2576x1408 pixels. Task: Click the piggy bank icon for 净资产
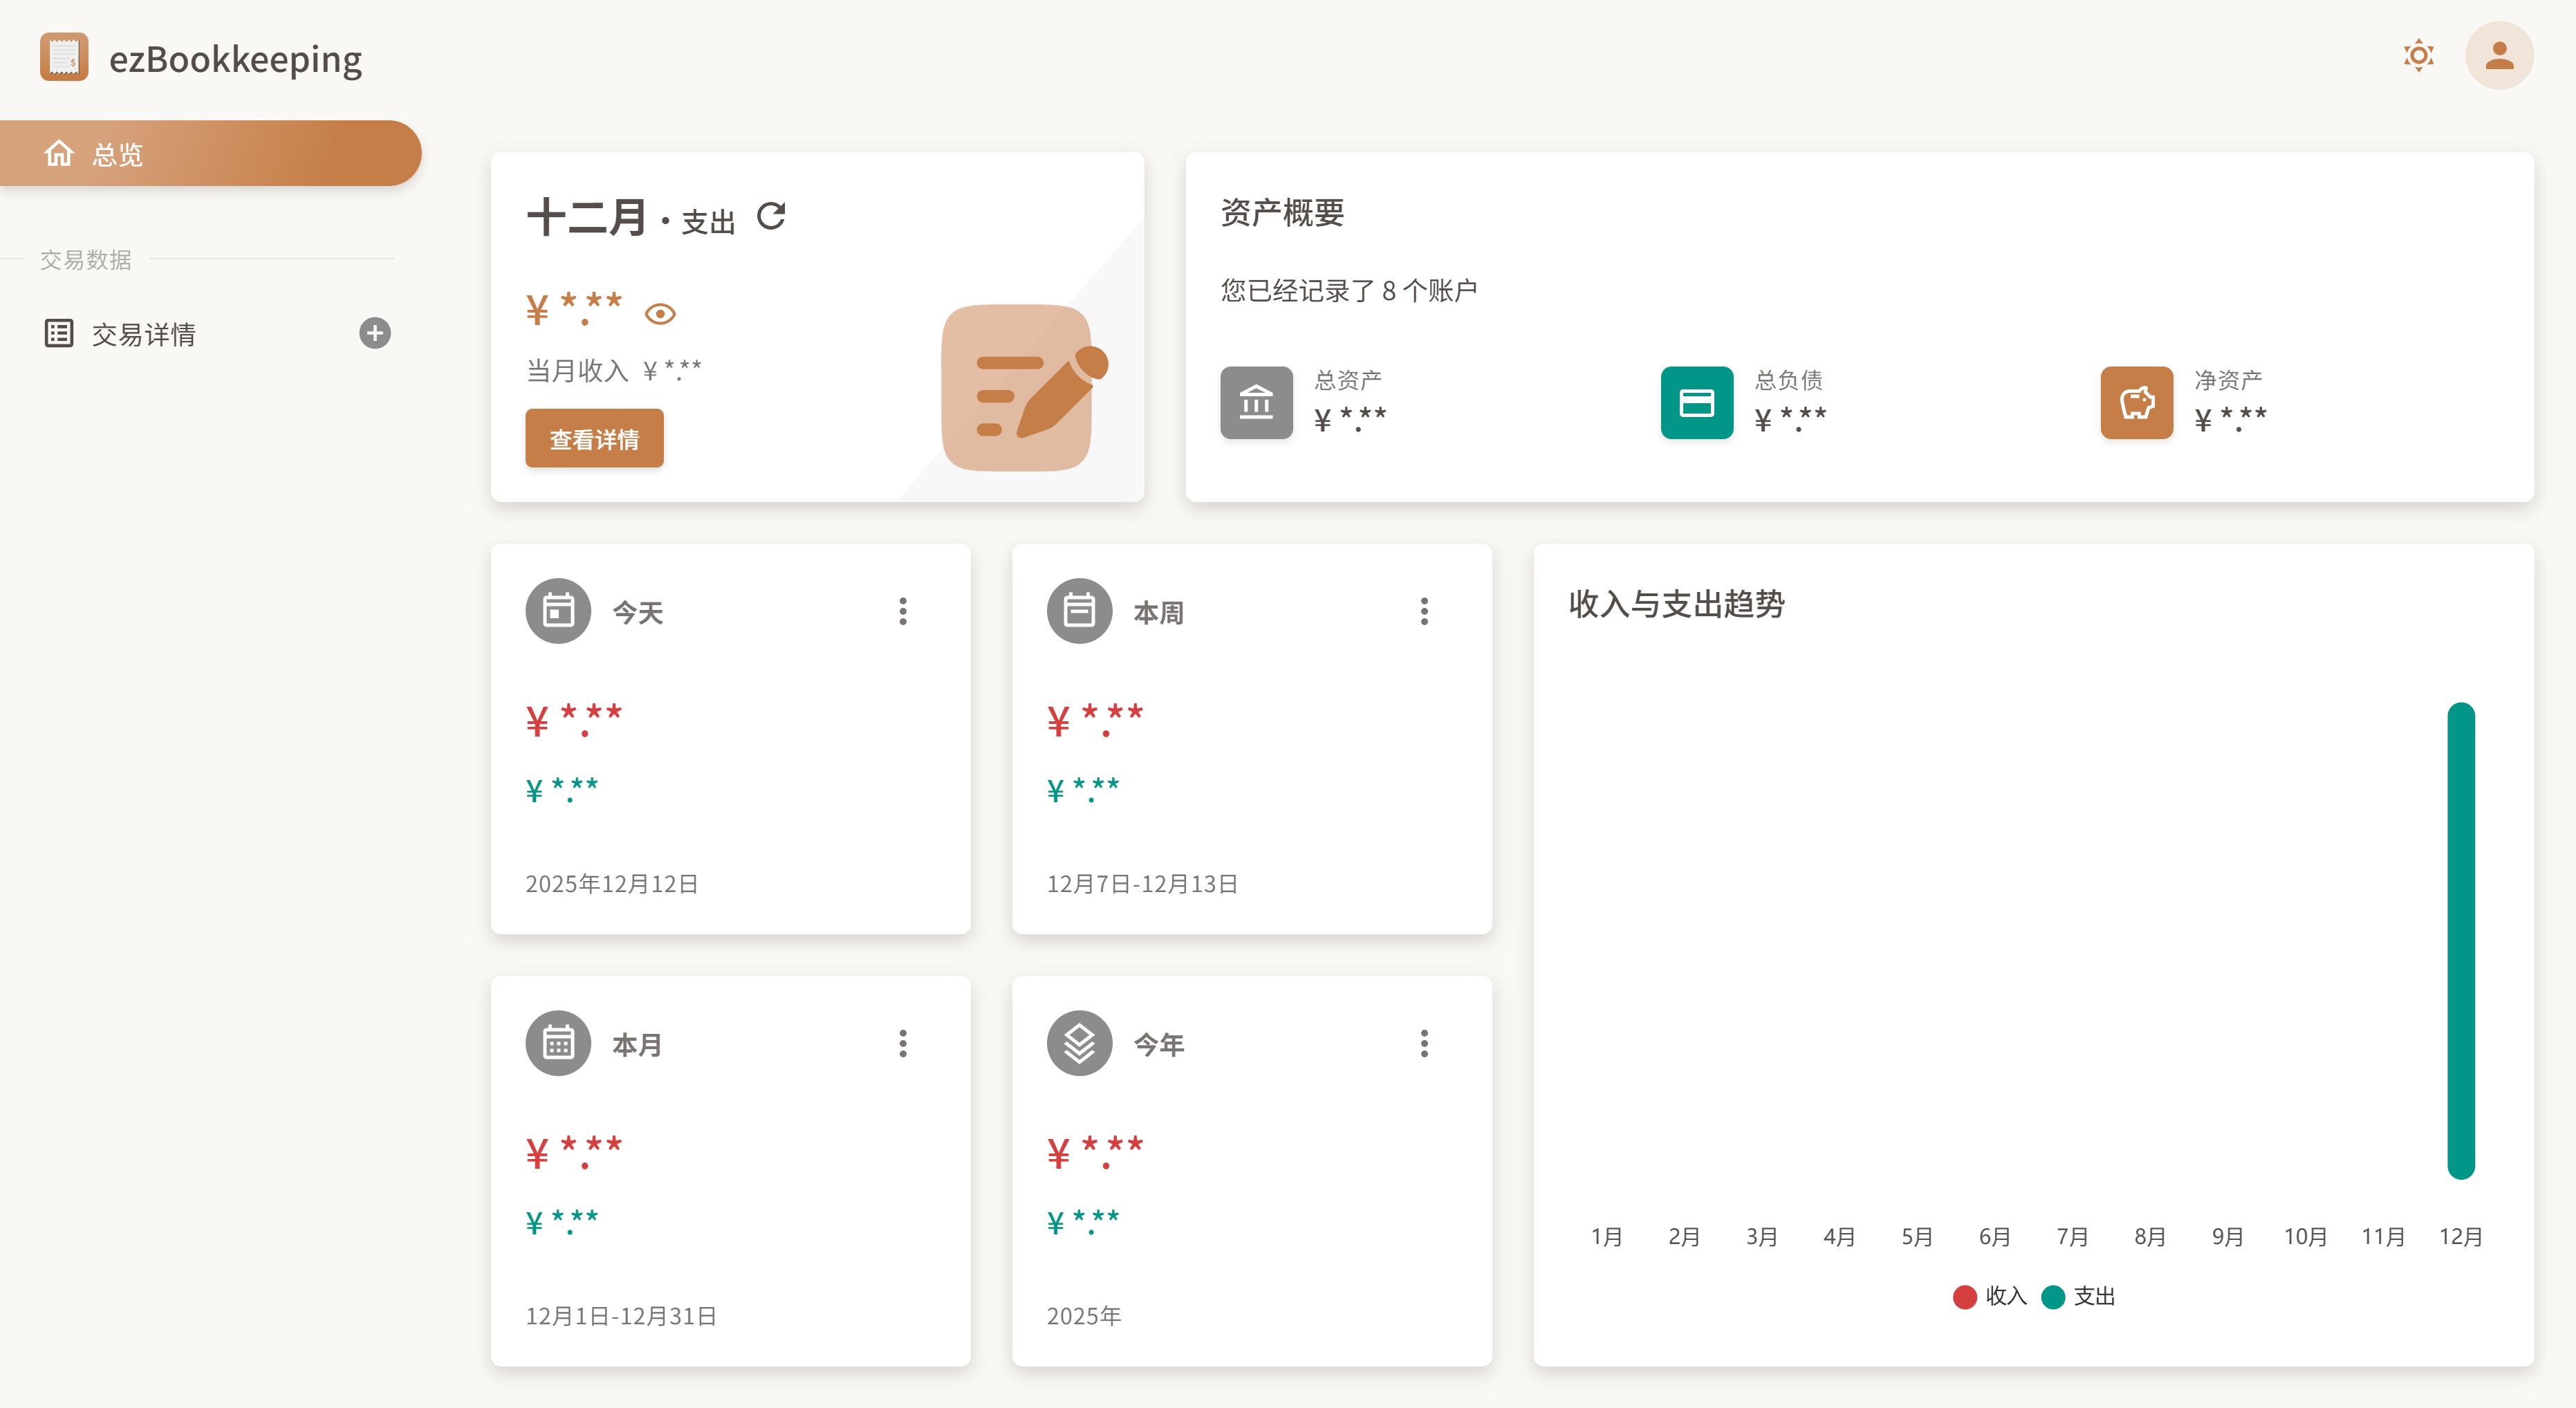pyautogui.click(x=2136, y=403)
